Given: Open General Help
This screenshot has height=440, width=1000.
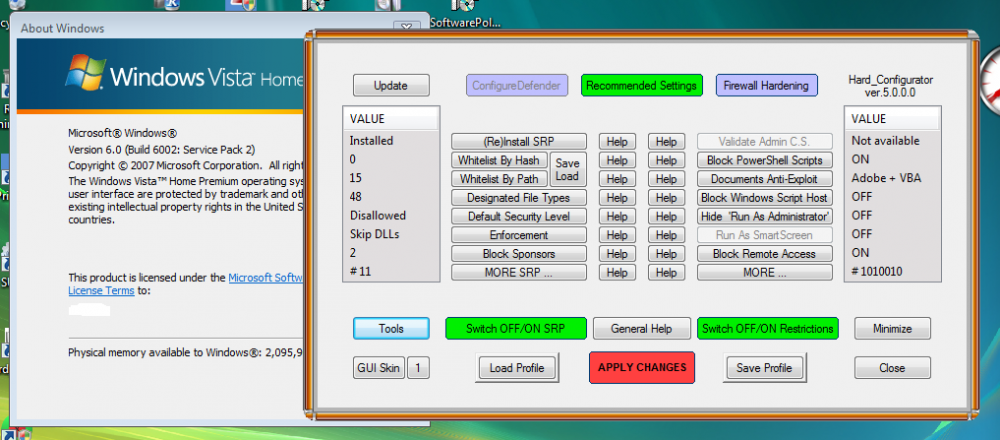Looking at the screenshot, I should (x=640, y=328).
